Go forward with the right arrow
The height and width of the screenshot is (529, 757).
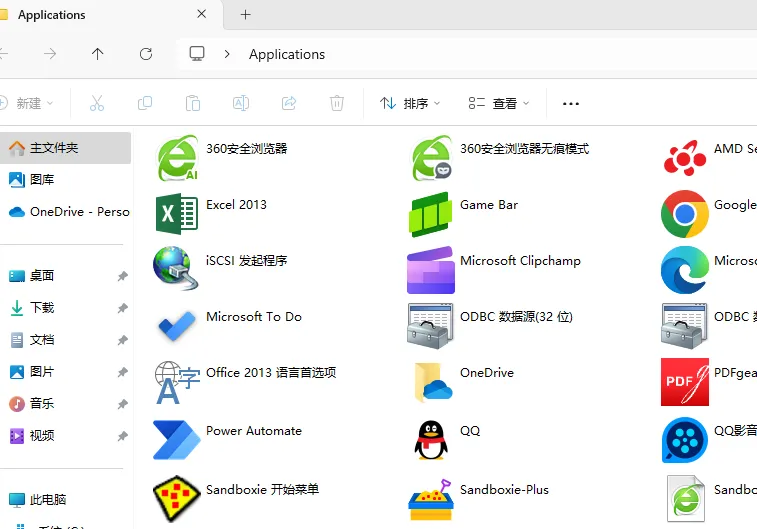tap(50, 54)
